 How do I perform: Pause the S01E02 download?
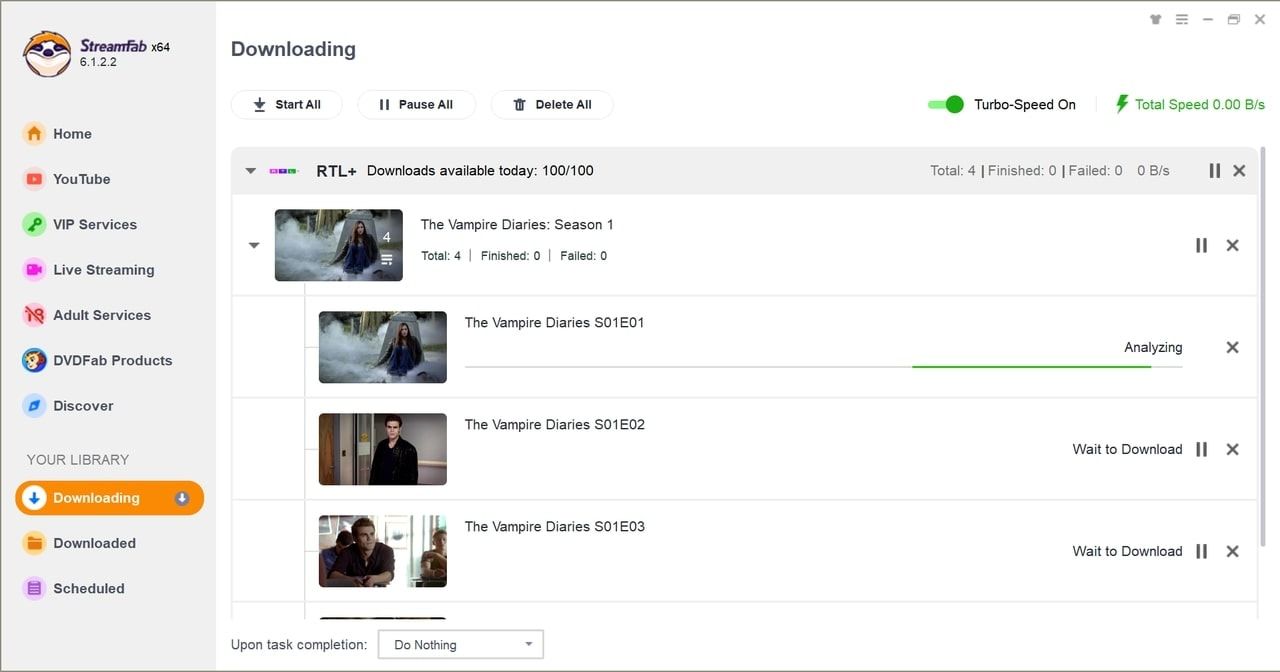tap(1201, 449)
